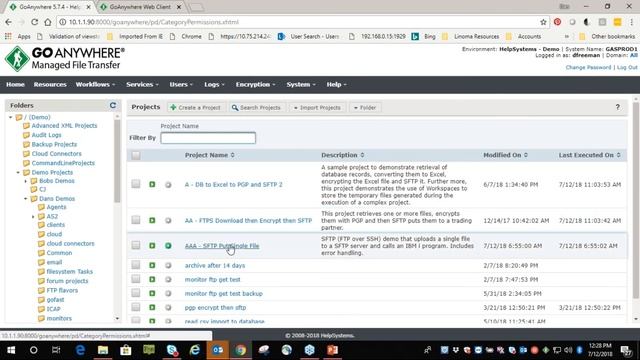Click the gray status icon for A - DB to Excel project
This screenshot has height=360, width=640.
(x=168, y=185)
